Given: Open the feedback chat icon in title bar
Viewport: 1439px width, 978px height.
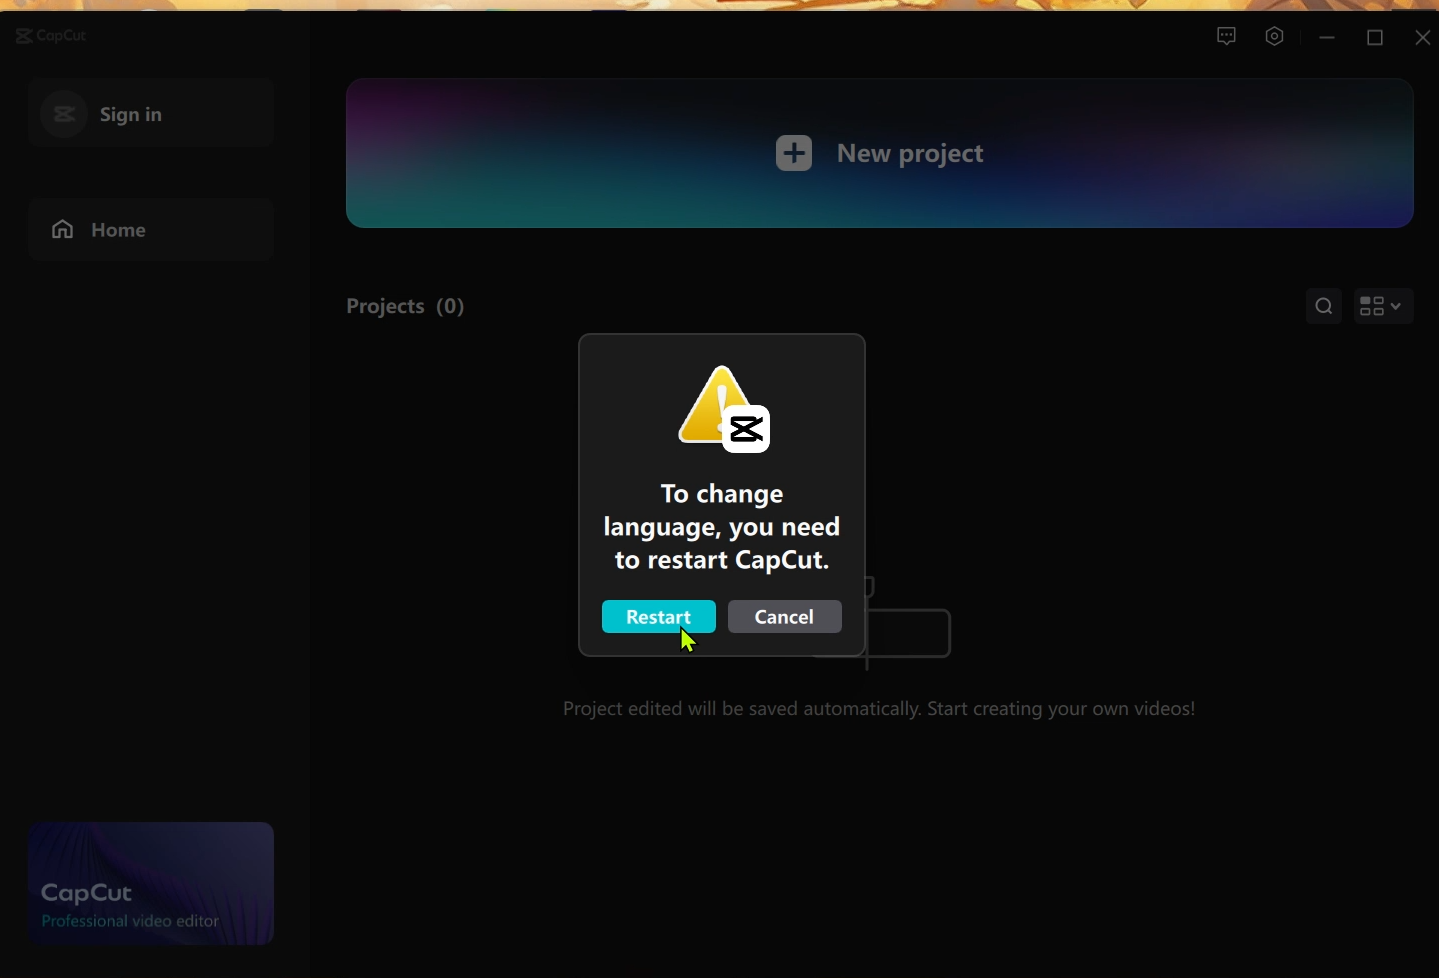Looking at the screenshot, I should click(x=1227, y=37).
